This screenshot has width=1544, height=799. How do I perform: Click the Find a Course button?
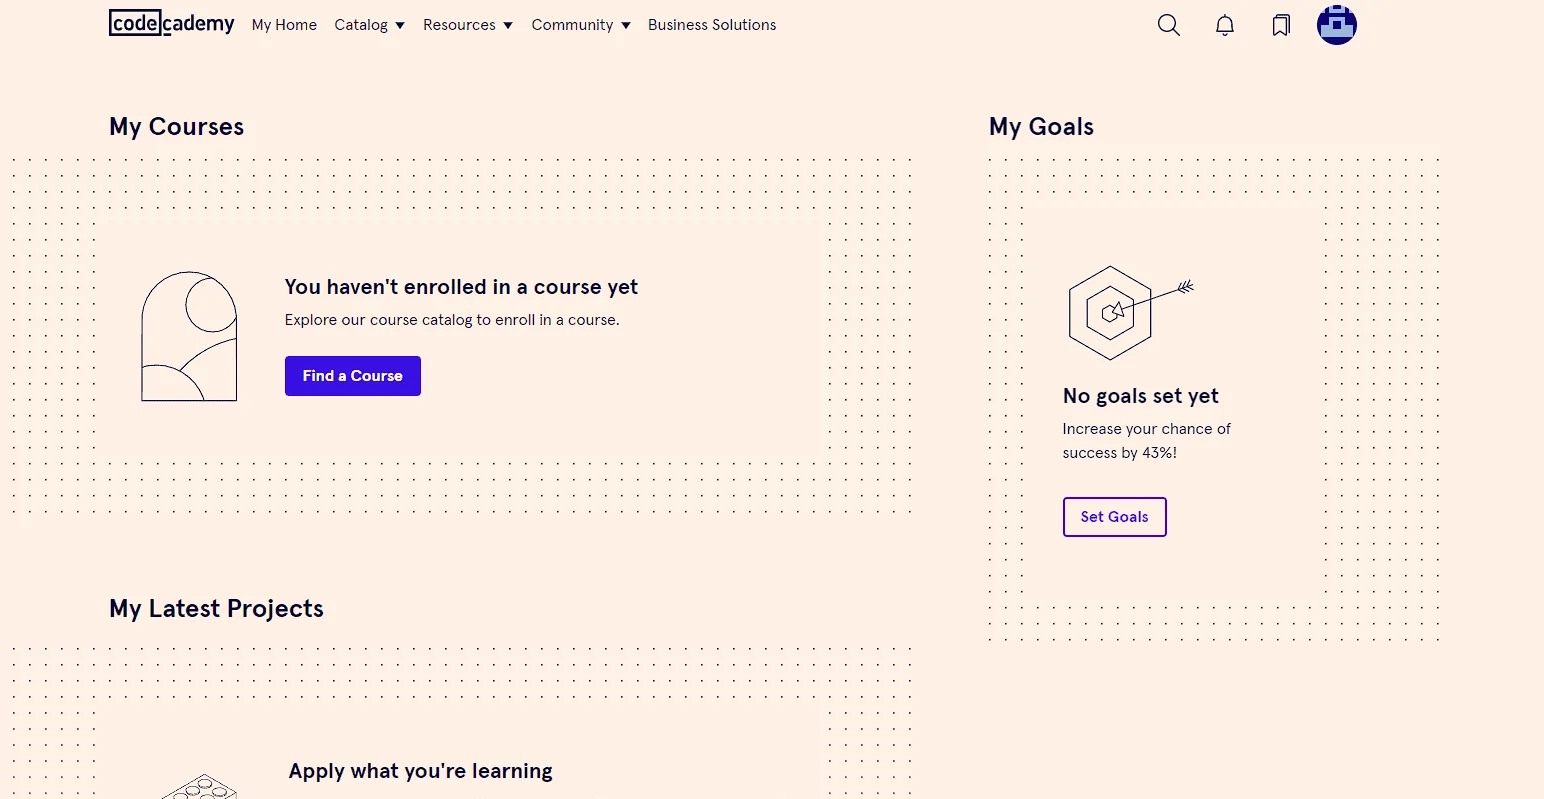[x=353, y=376]
